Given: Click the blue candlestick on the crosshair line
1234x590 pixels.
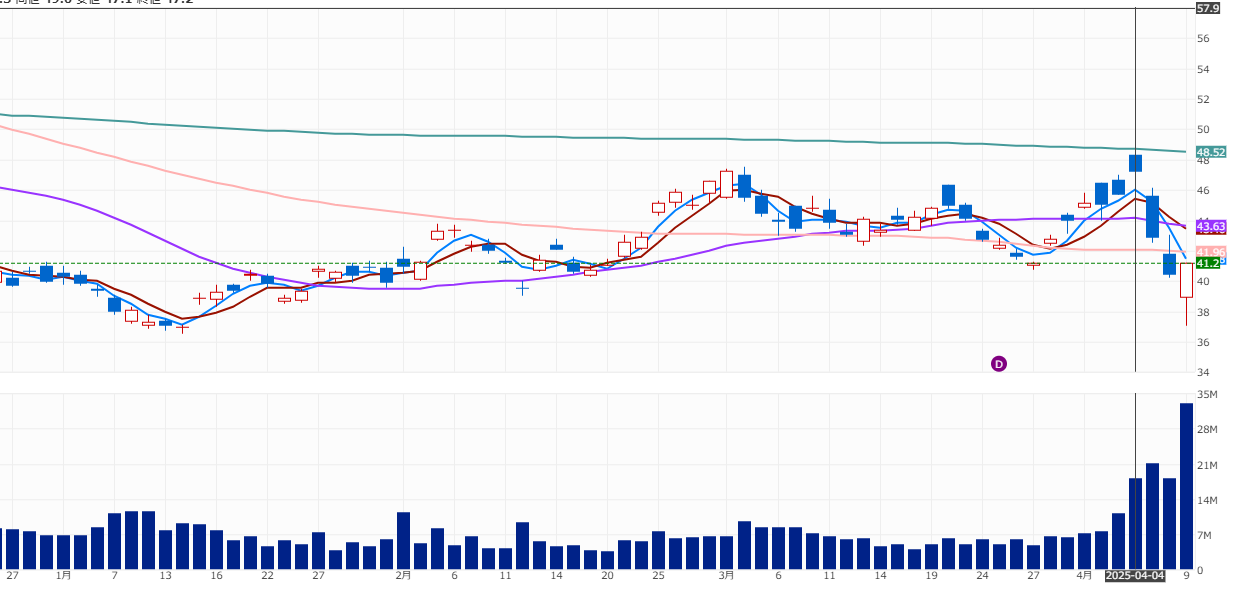Looking at the screenshot, I should [x=1135, y=163].
